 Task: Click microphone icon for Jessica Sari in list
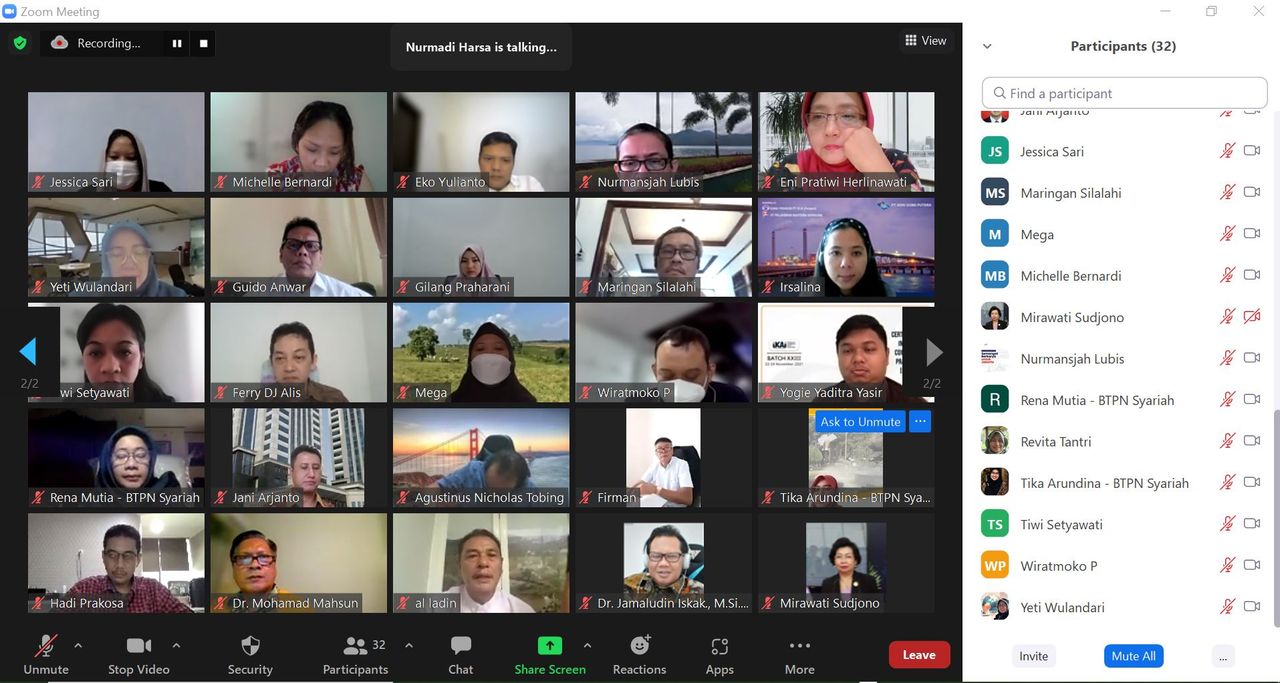tap(1227, 151)
